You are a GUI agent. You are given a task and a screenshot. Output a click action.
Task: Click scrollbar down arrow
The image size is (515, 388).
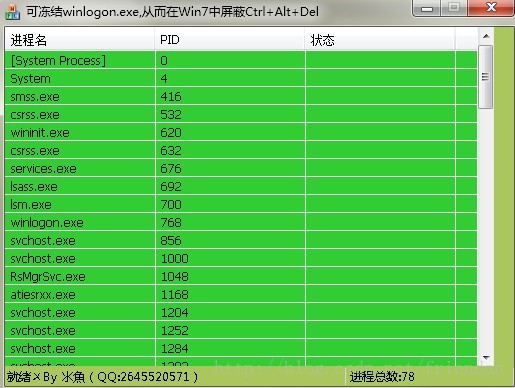point(486,358)
